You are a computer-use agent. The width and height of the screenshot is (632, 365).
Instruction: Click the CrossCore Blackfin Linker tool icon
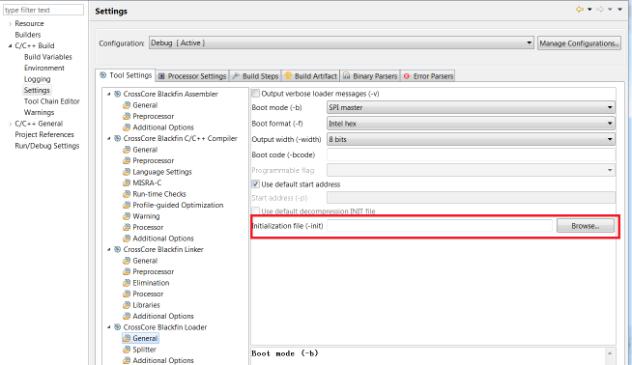click(x=117, y=249)
